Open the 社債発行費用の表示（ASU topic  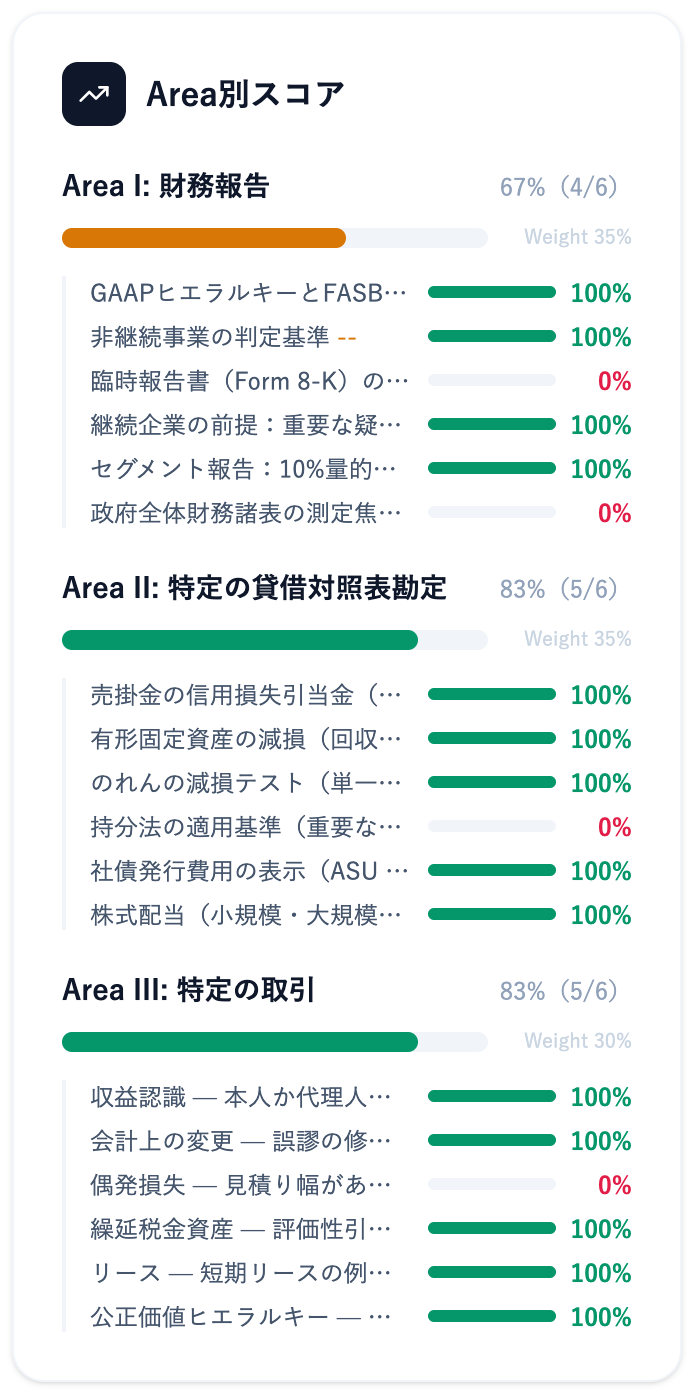[x=249, y=871]
